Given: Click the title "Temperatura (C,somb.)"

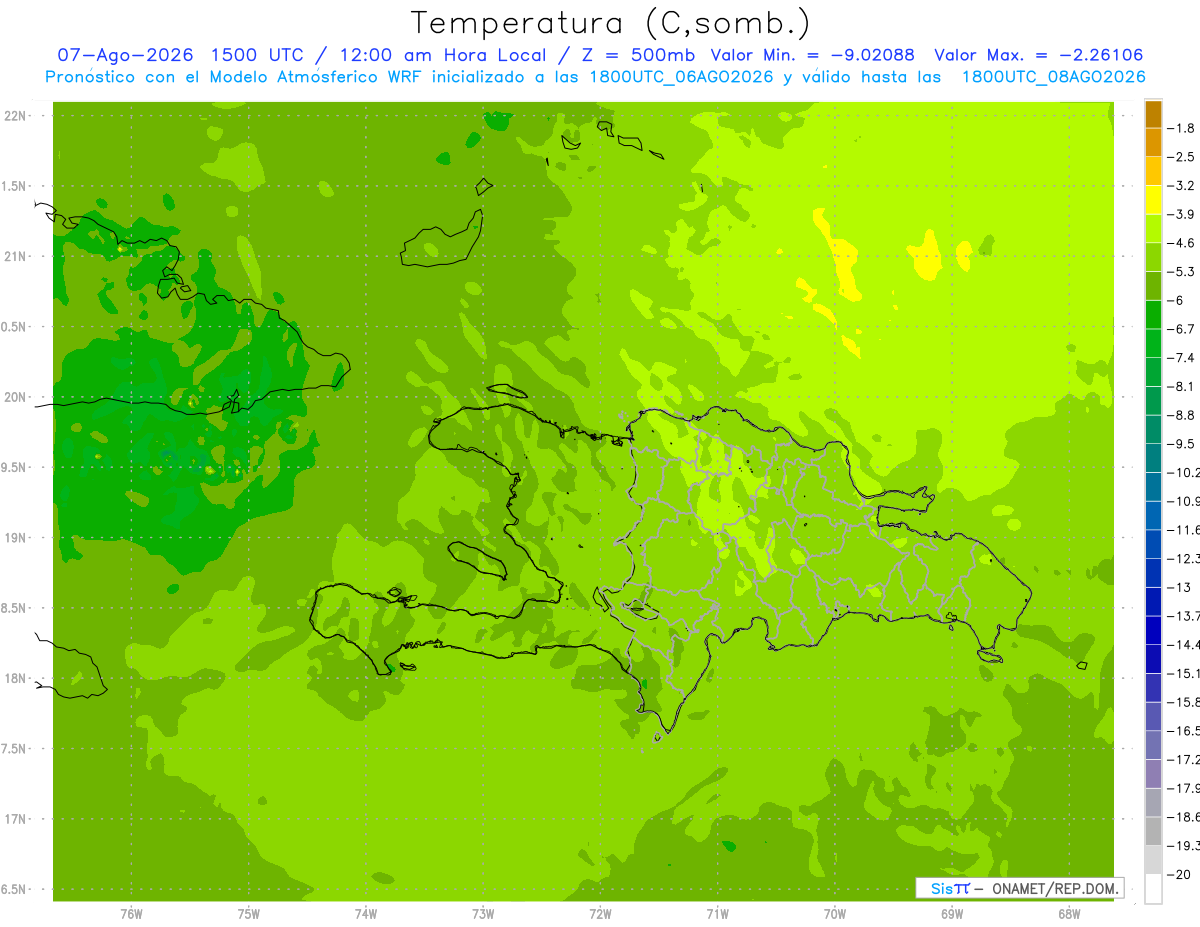Looking at the screenshot, I should tap(609, 23).
